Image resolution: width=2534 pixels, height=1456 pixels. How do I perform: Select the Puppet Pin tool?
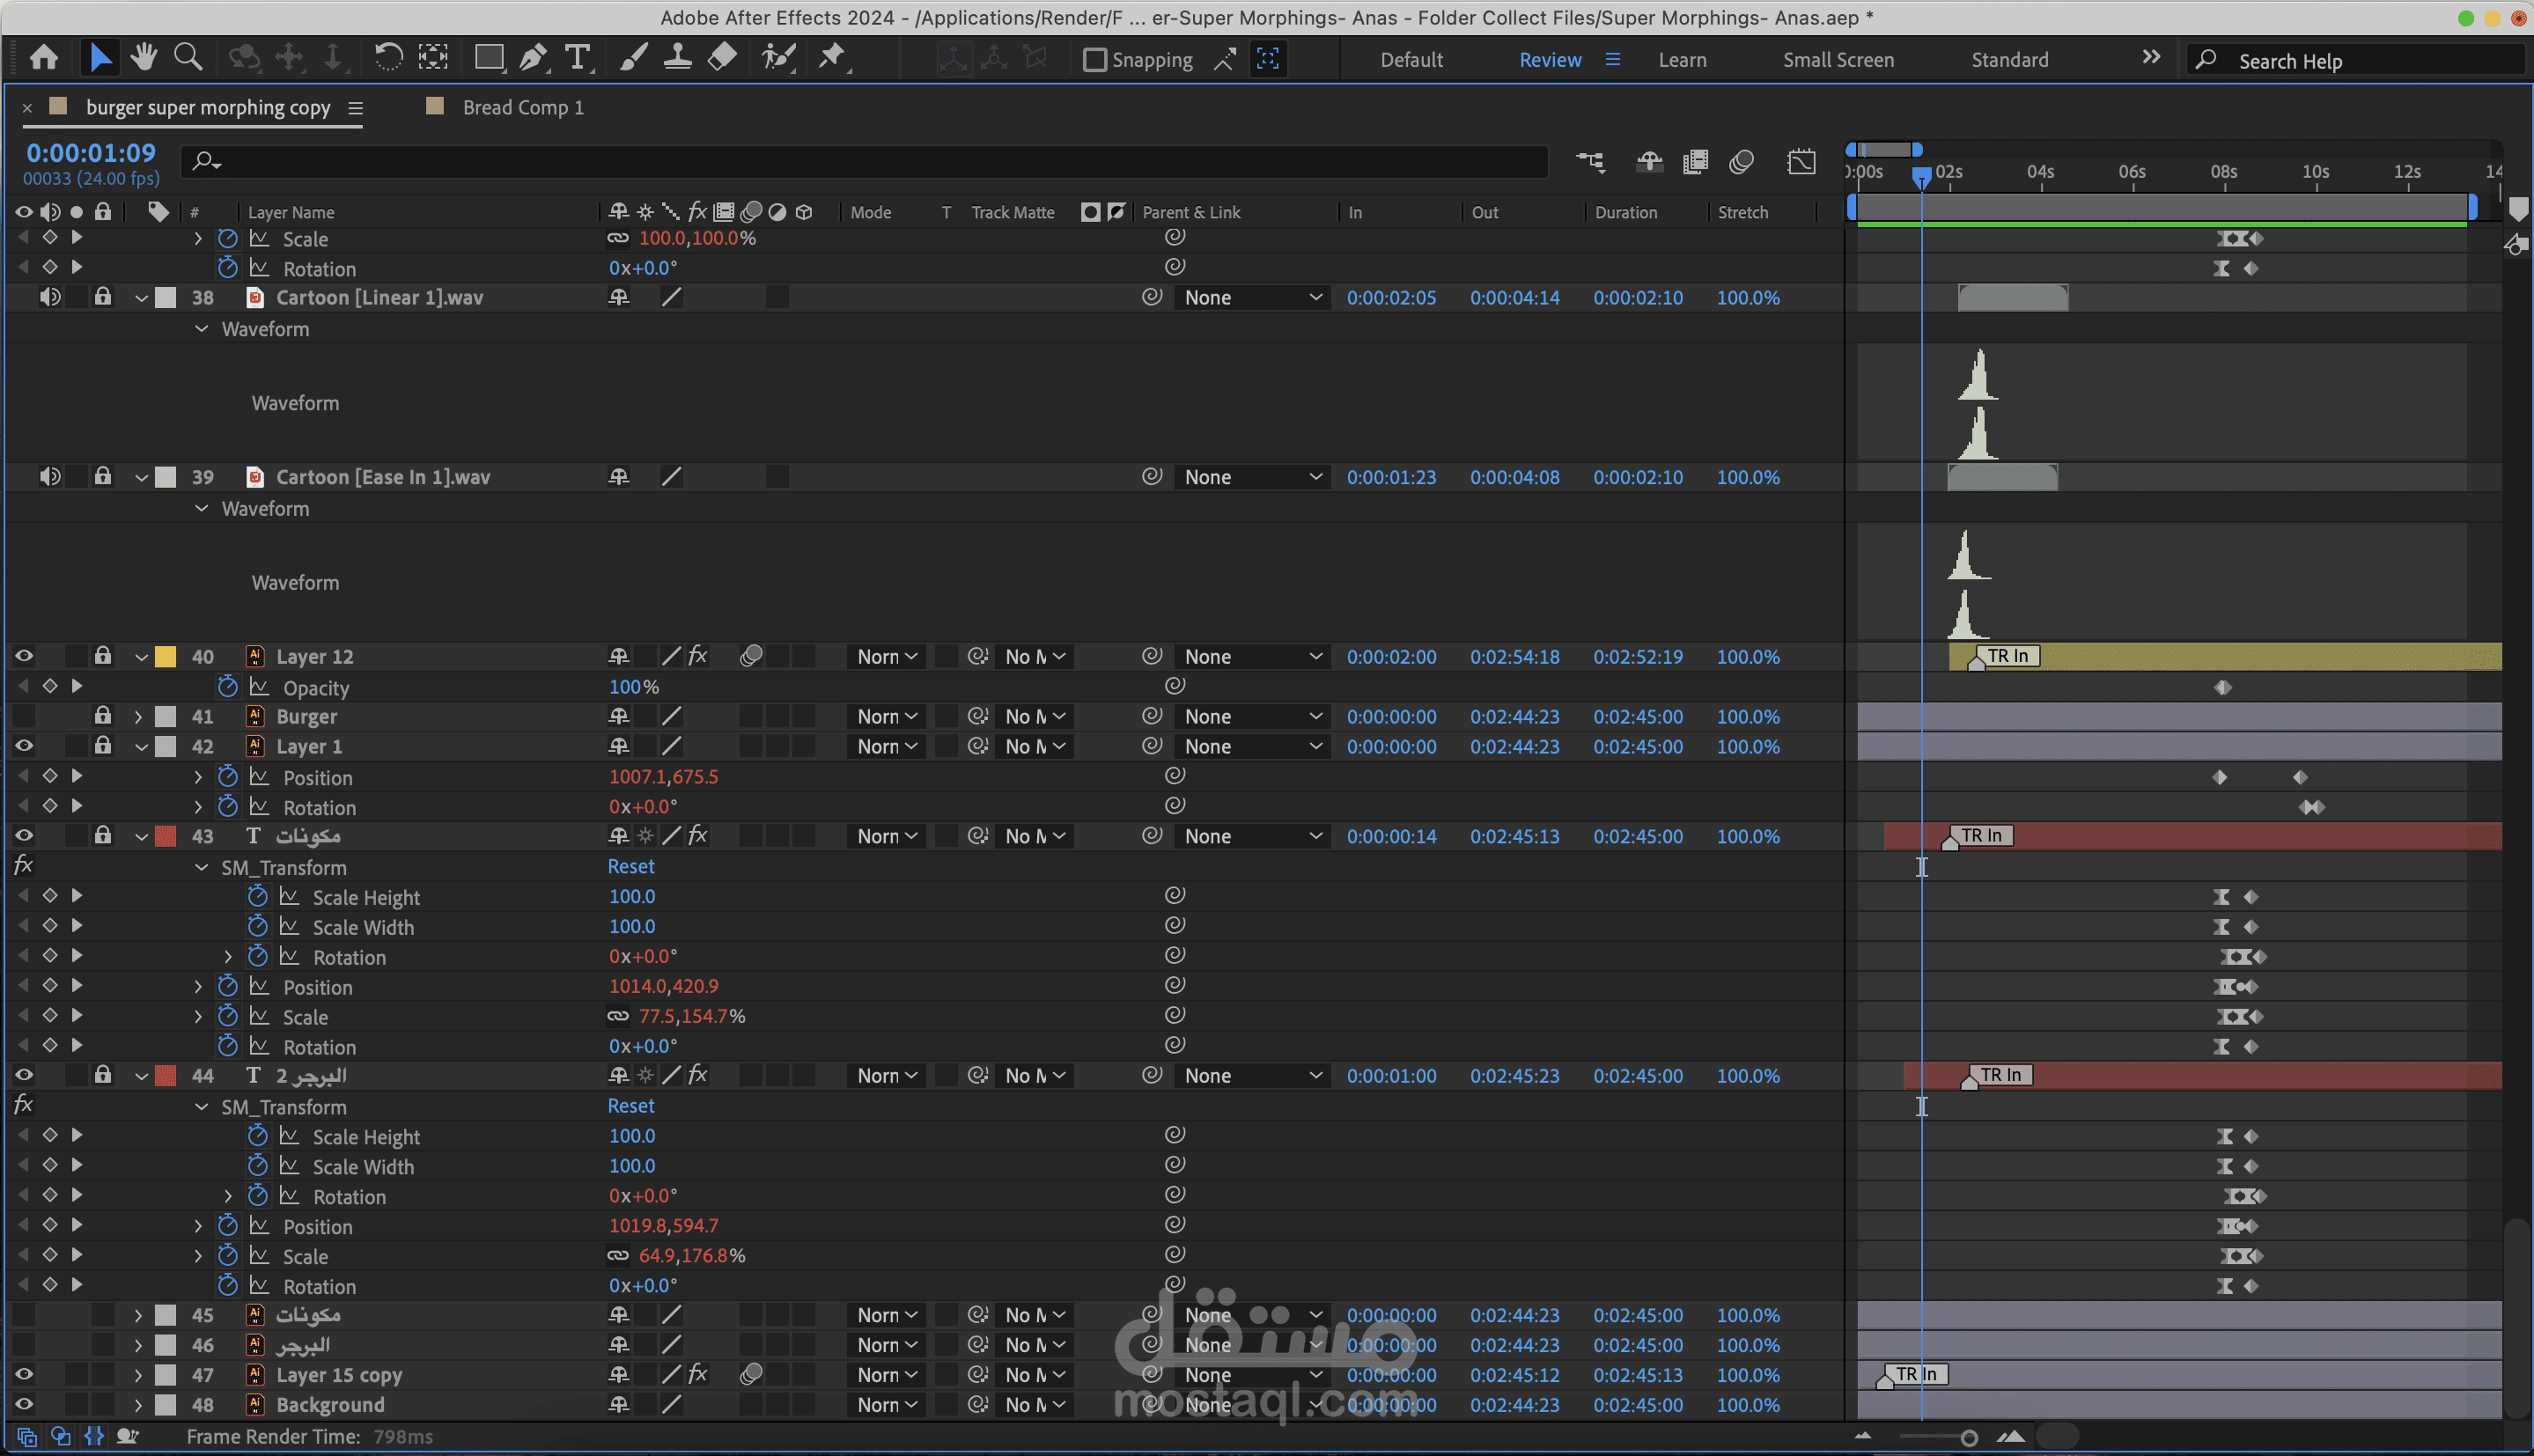tap(831, 57)
